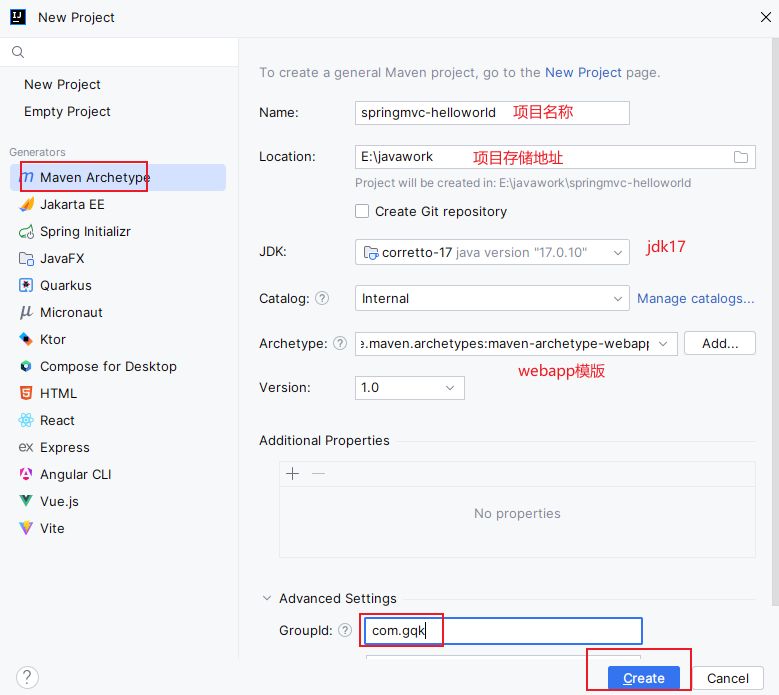Image resolution: width=779 pixels, height=695 pixels.
Task: Choose the Compose for Desktop generator
Action: 118,366
